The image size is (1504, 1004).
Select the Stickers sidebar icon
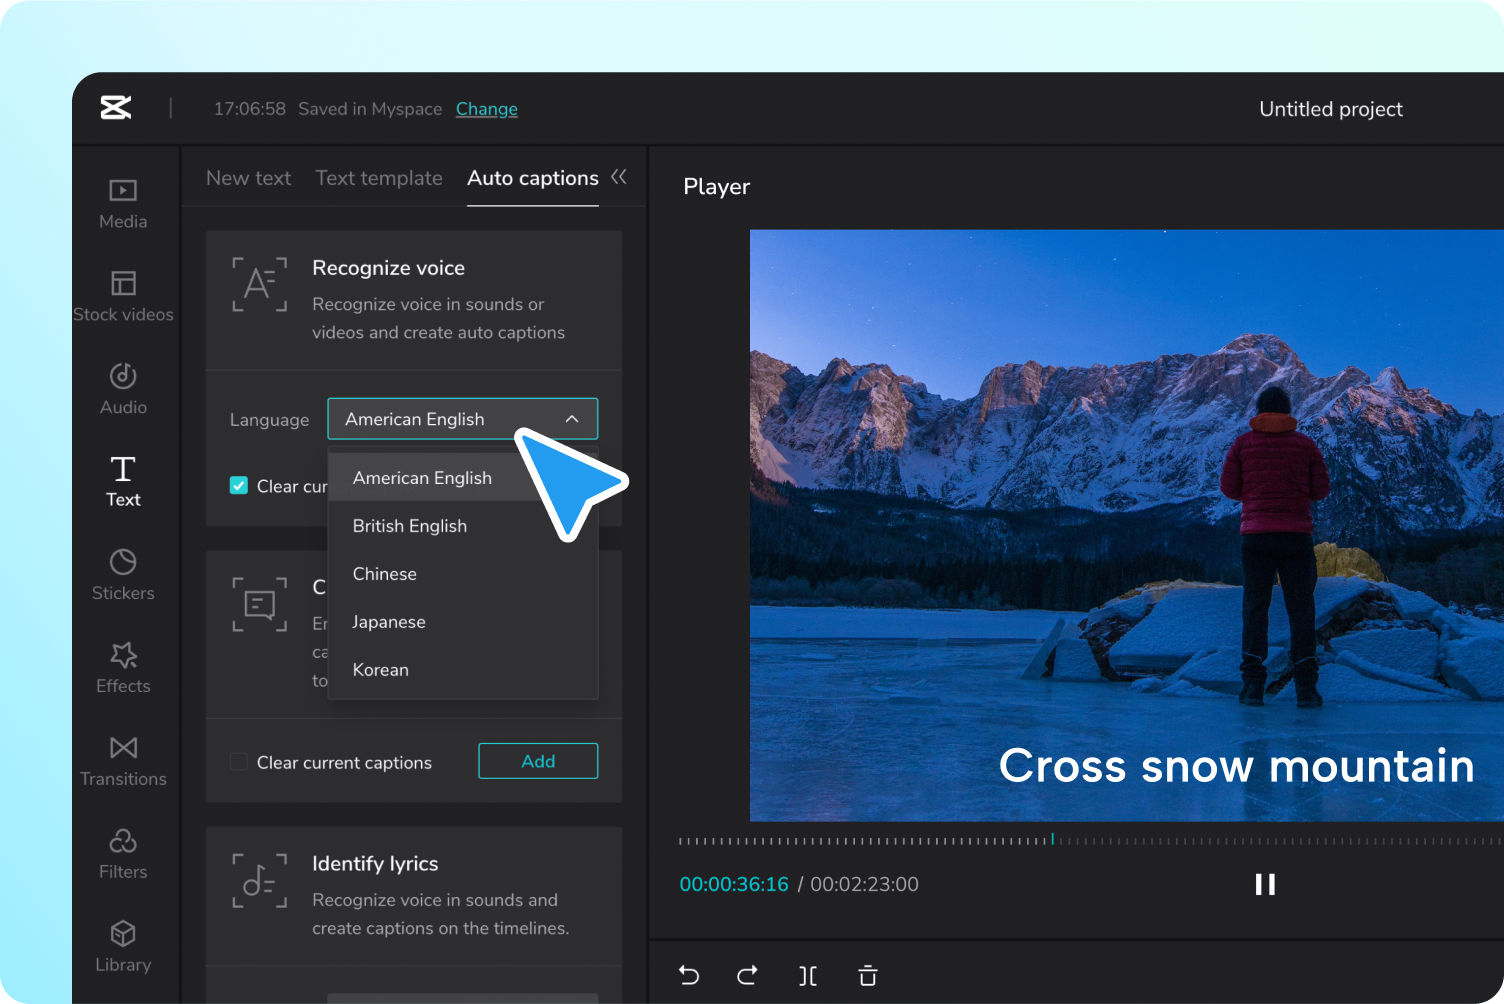coord(123,562)
